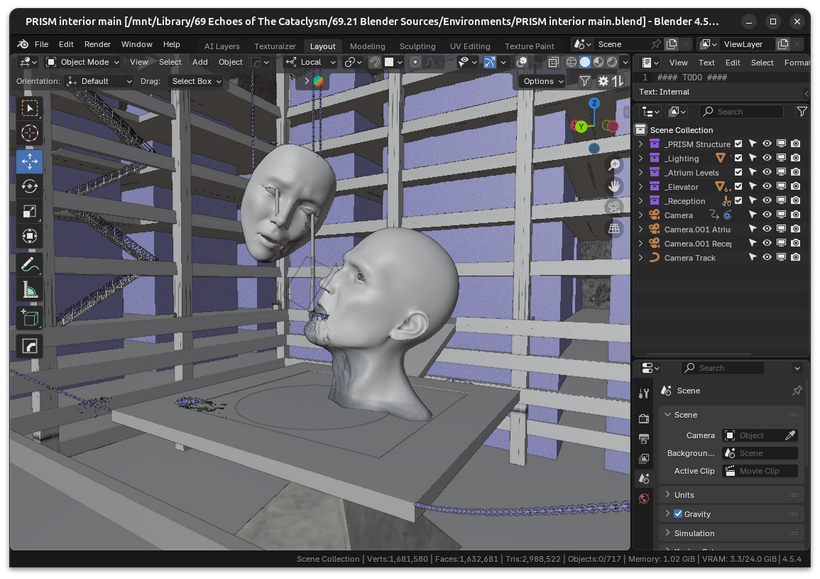Image resolution: width=820 pixels, height=579 pixels.
Task: Click the Add Cube tool
Action: pos(29,318)
